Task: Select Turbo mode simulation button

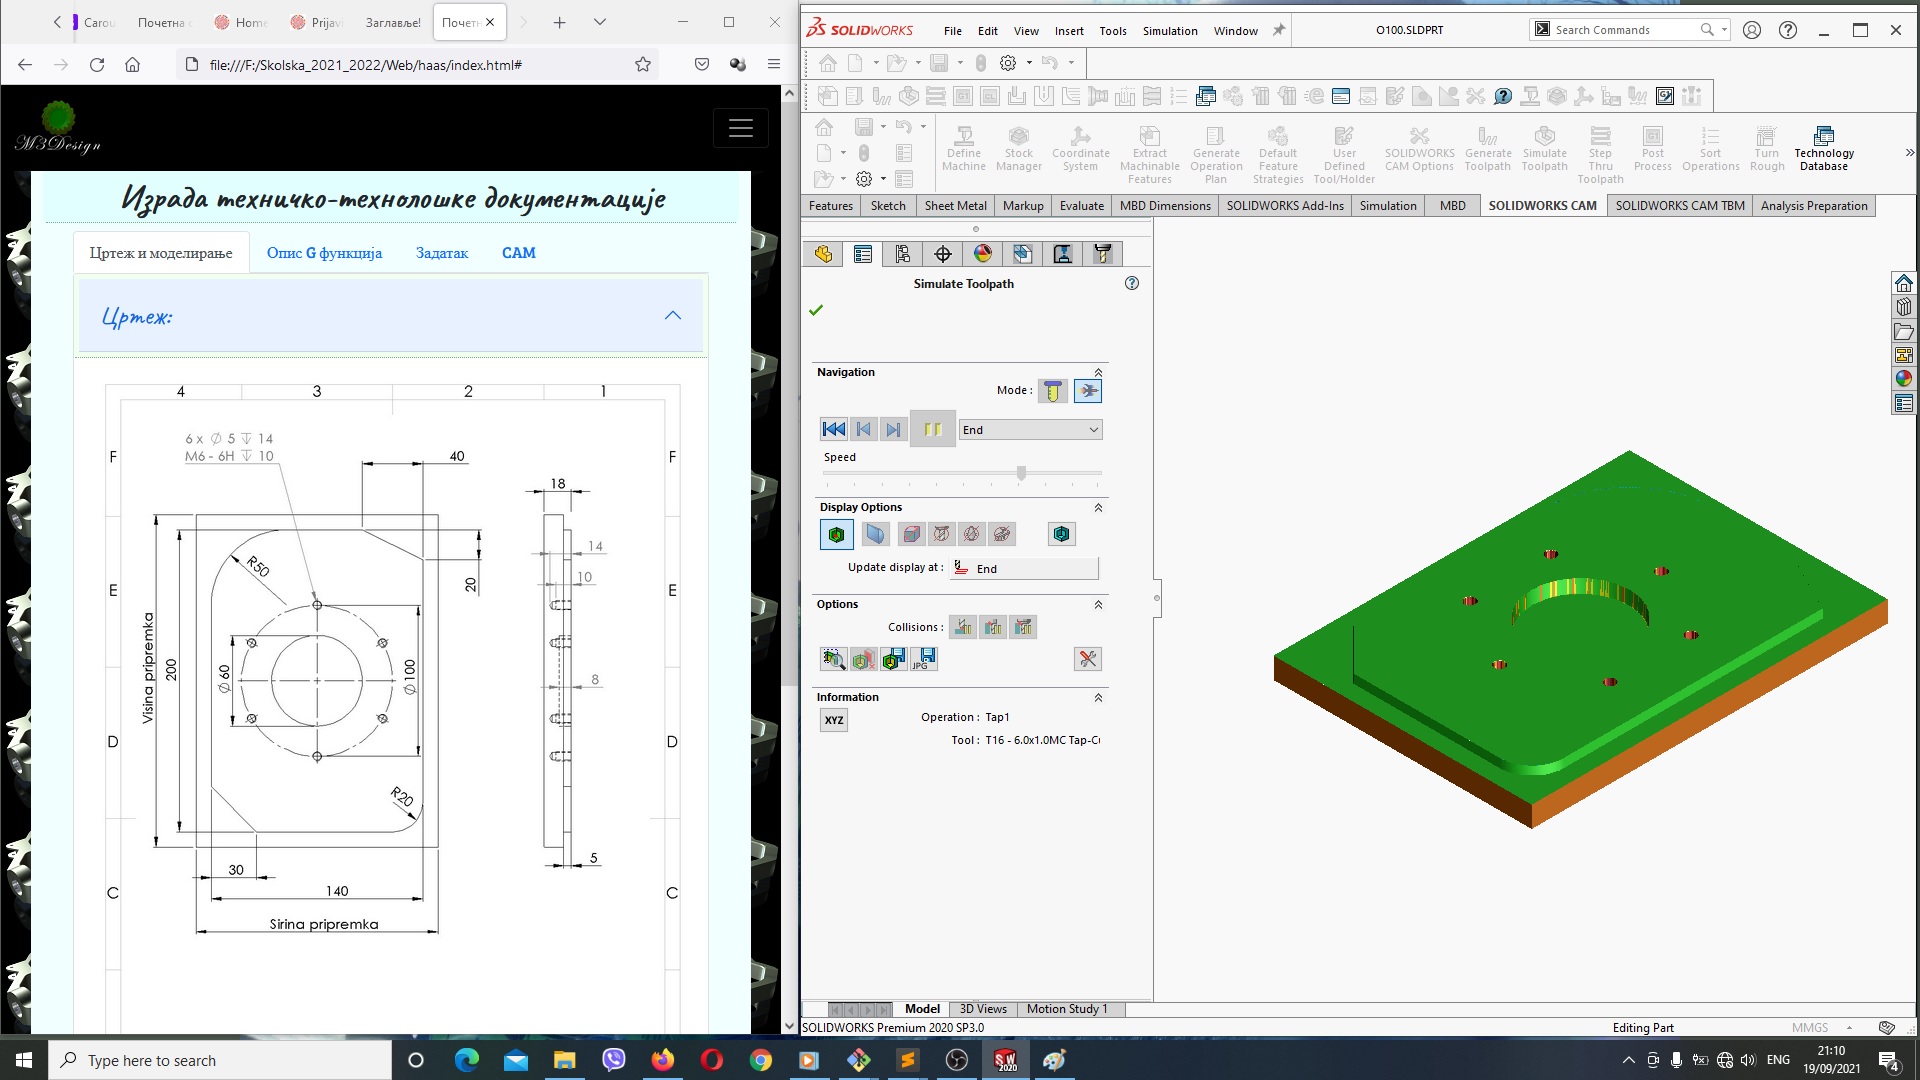Action: (x=1088, y=391)
